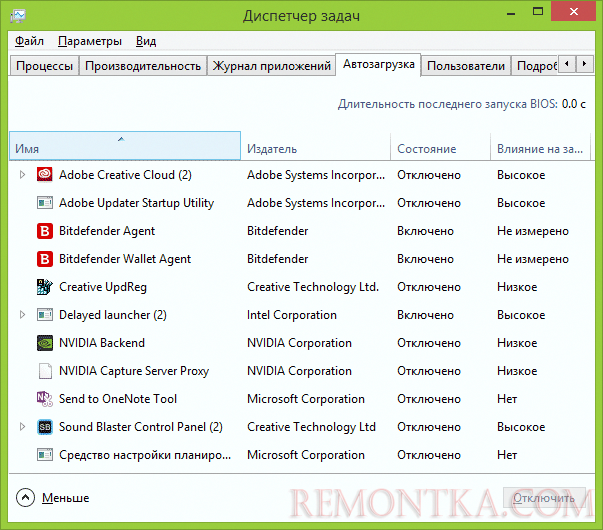
Task: Click the Send to OneNote Tool icon
Action: click(45, 399)
